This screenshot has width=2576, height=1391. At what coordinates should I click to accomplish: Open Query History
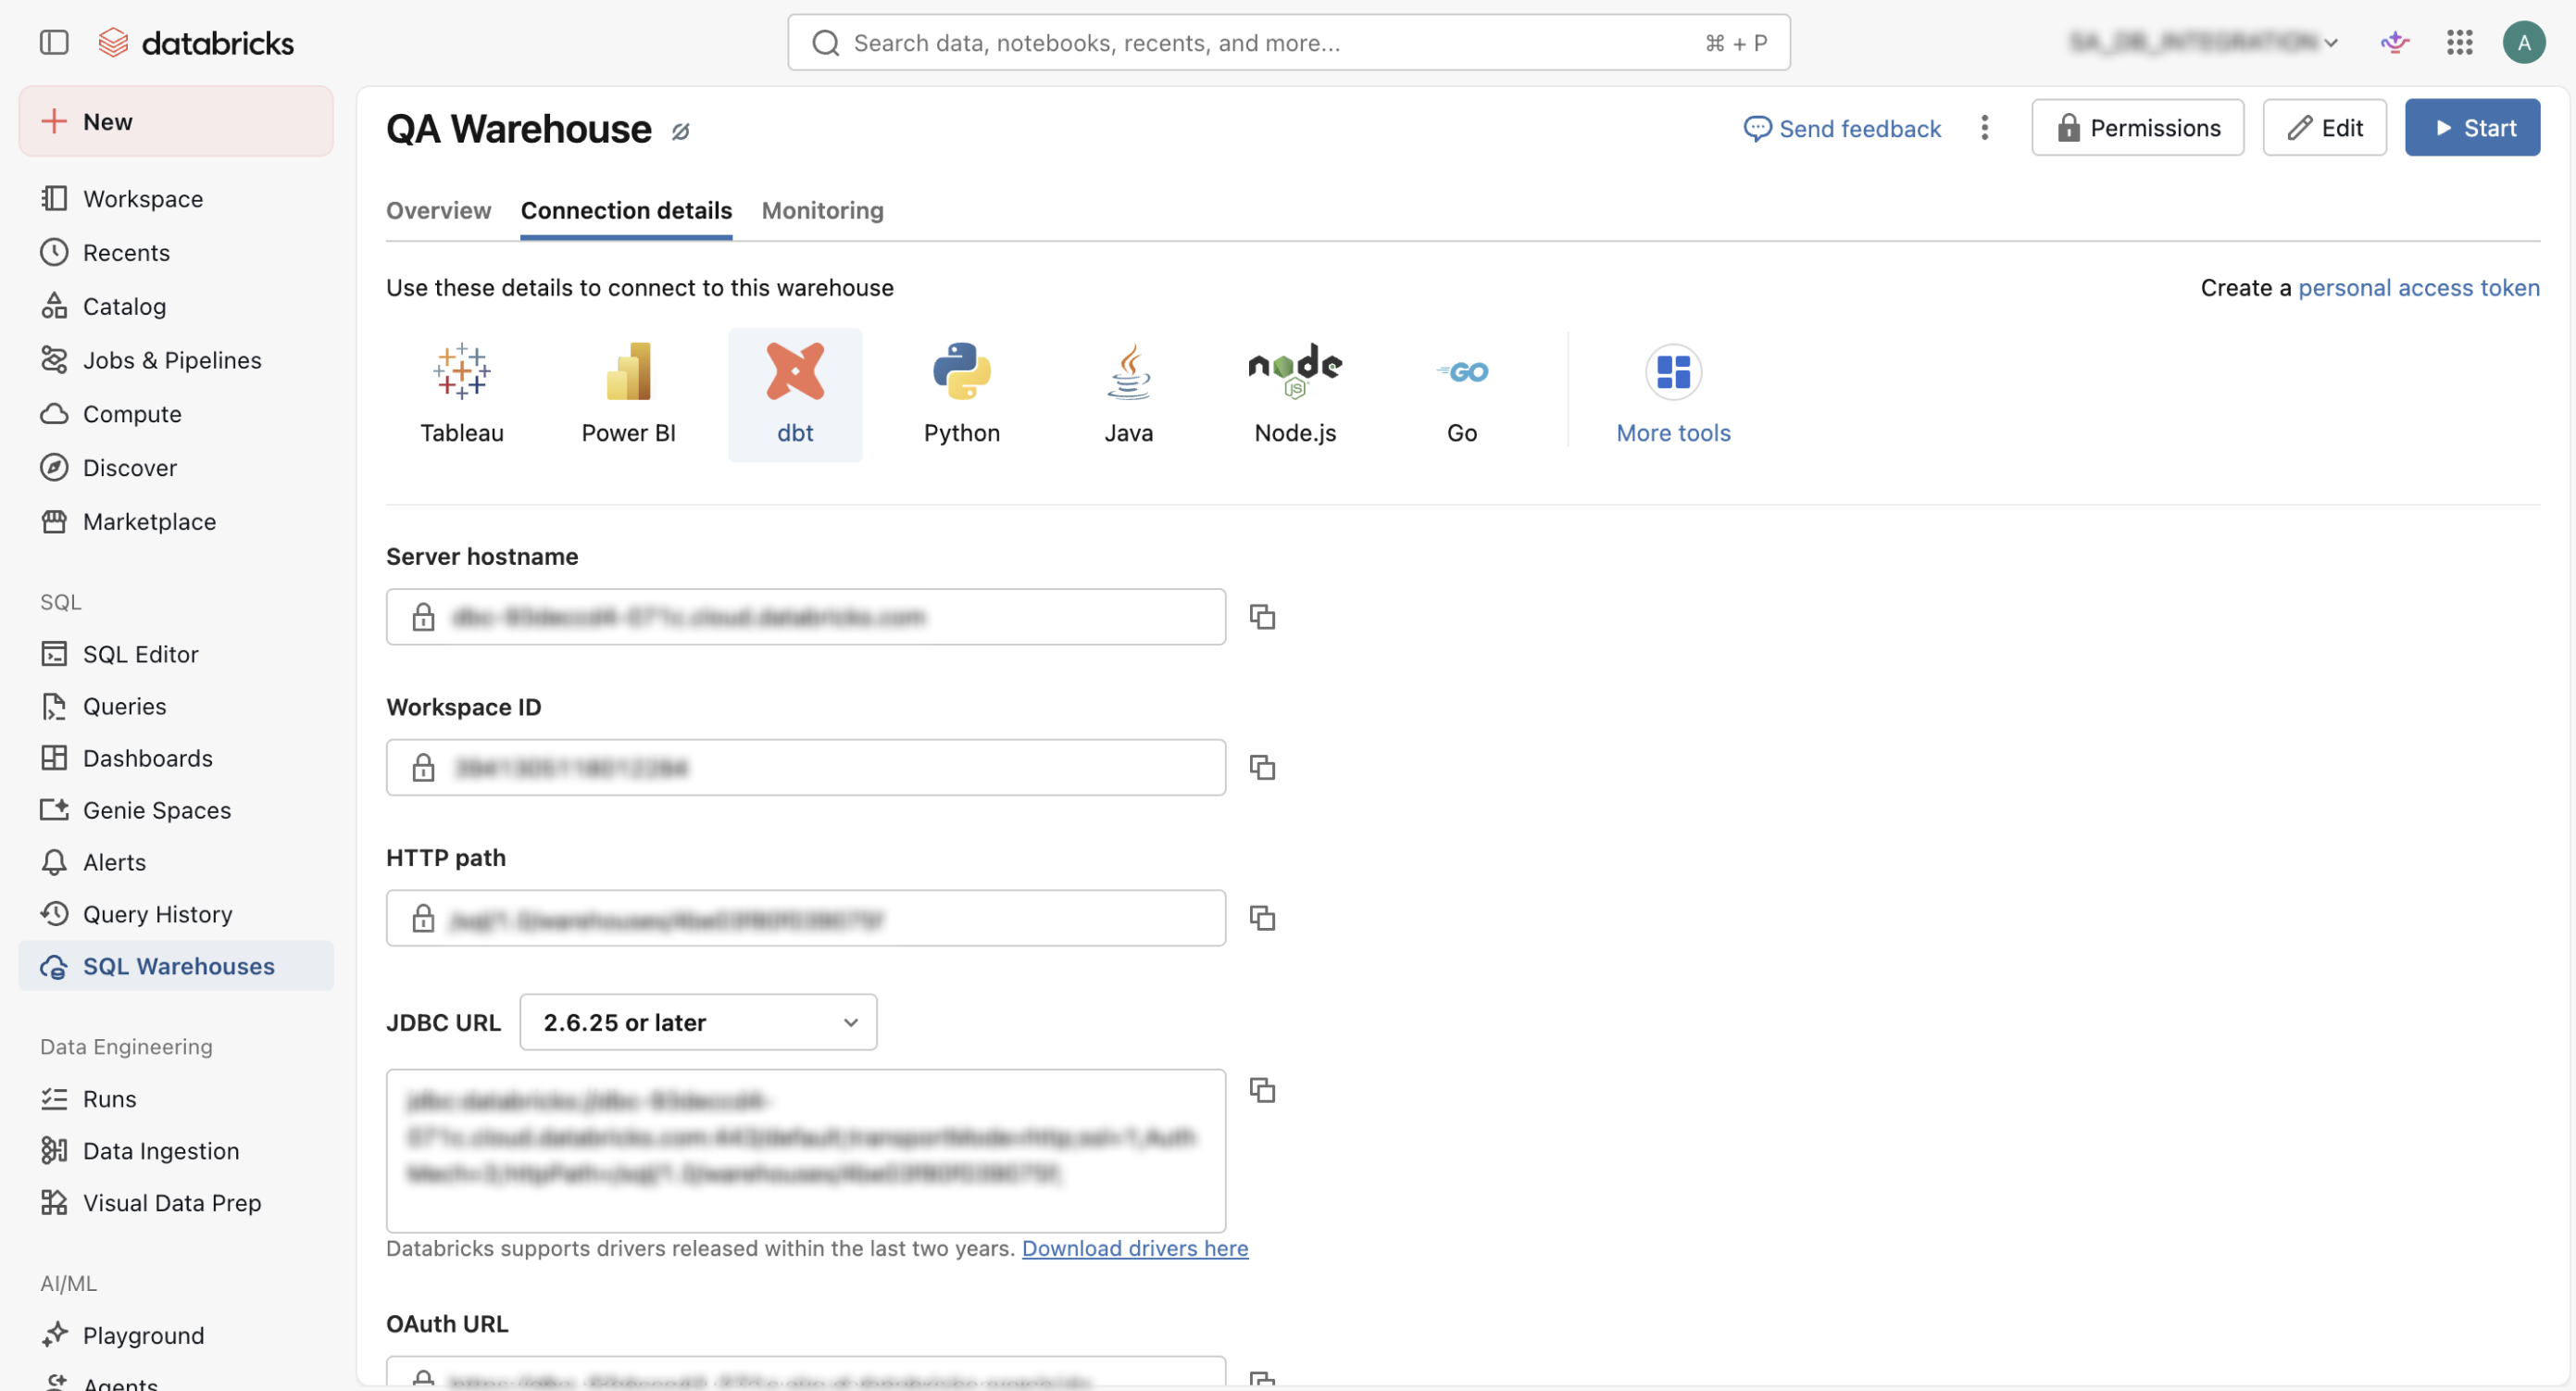coord(176,914)
